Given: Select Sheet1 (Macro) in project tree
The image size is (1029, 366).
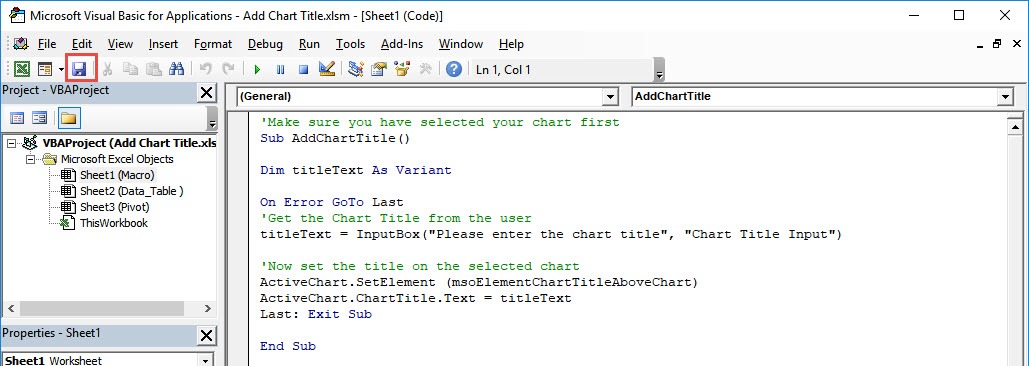Looking at the screenshot, I should click(x=117, y=175).
